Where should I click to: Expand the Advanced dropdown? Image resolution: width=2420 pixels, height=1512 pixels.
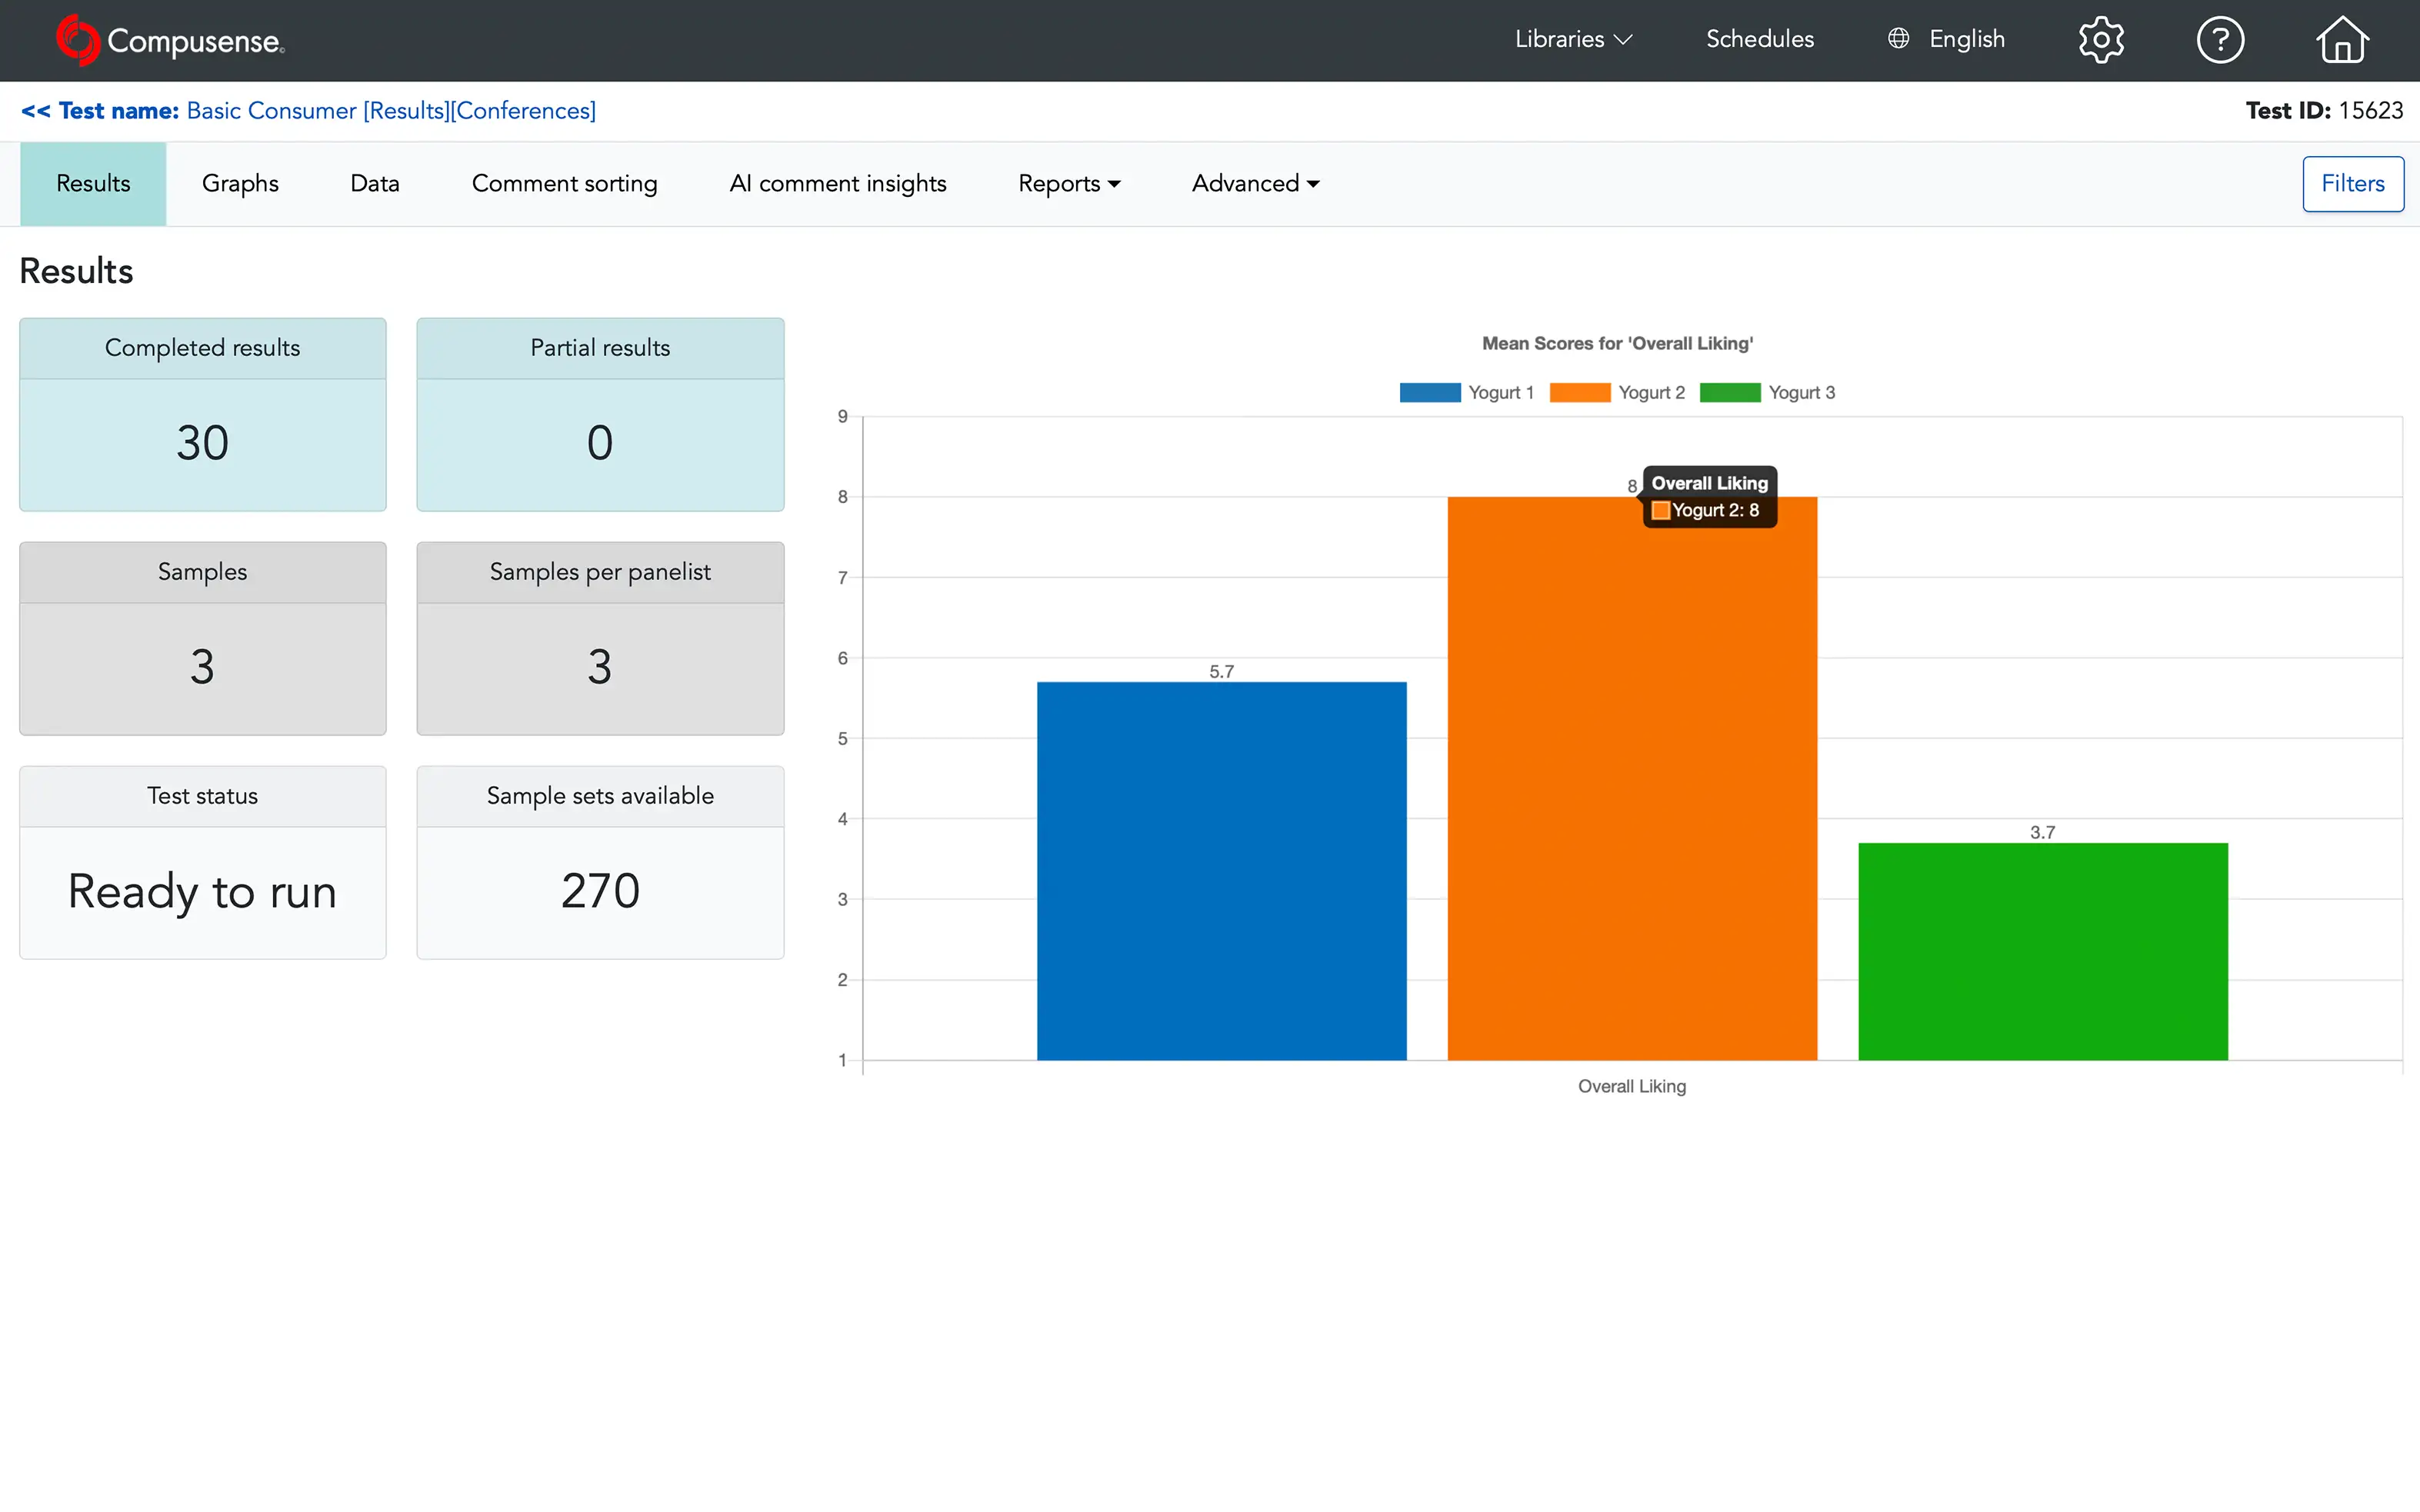[x=1255, y=184]
